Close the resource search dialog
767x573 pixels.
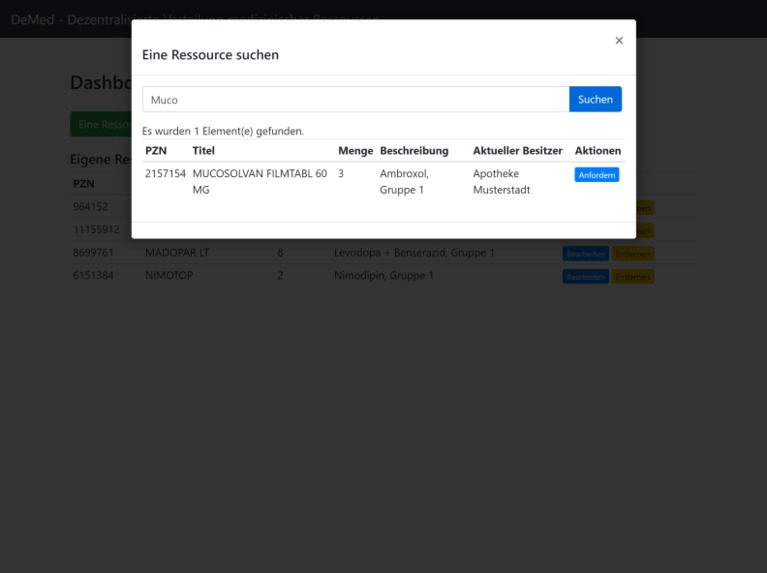pyautogui.click(x=619, y=41)
